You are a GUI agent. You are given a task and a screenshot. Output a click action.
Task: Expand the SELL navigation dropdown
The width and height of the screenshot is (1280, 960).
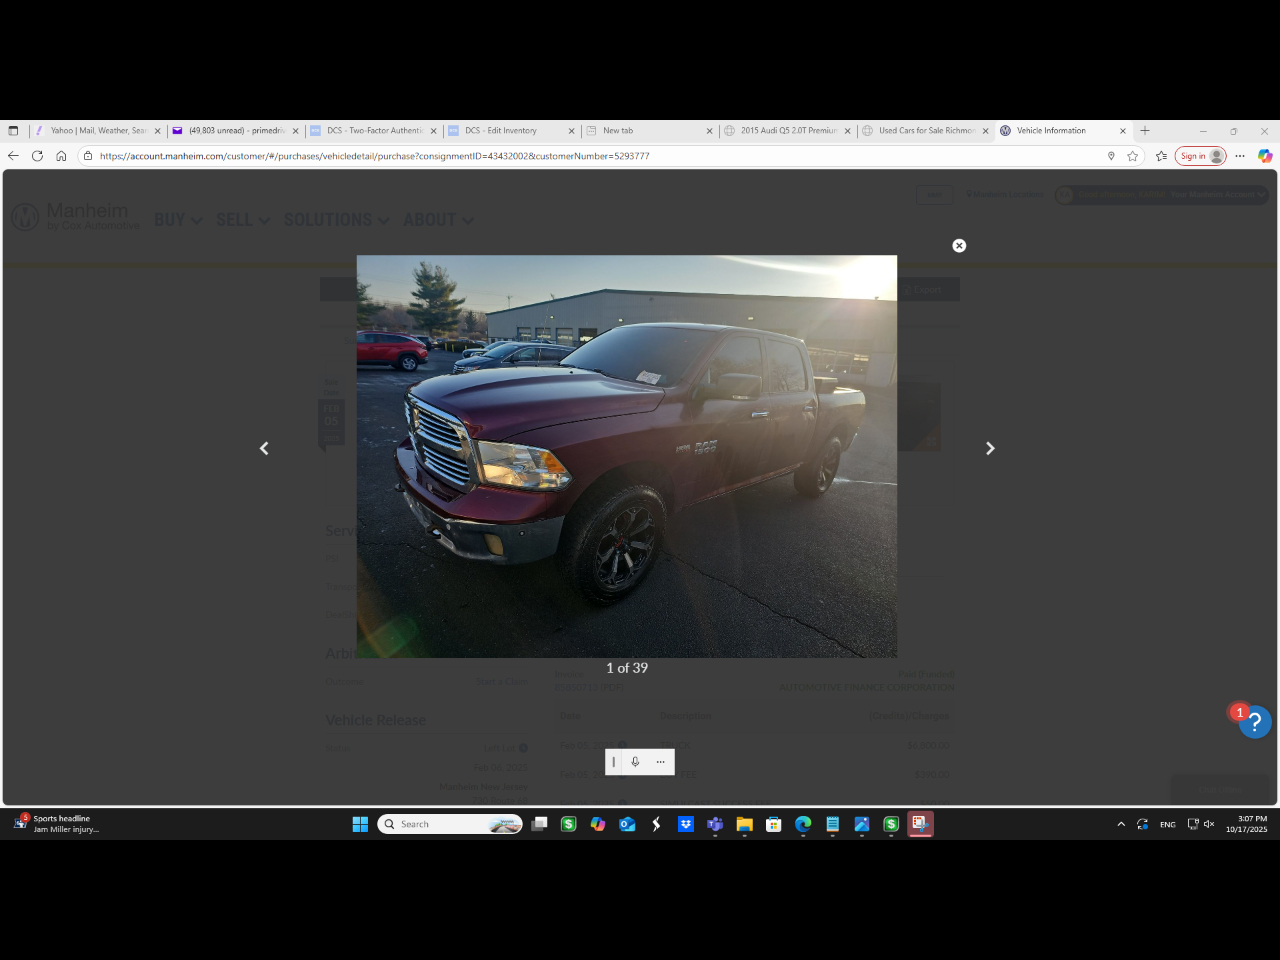coord(243,220)
